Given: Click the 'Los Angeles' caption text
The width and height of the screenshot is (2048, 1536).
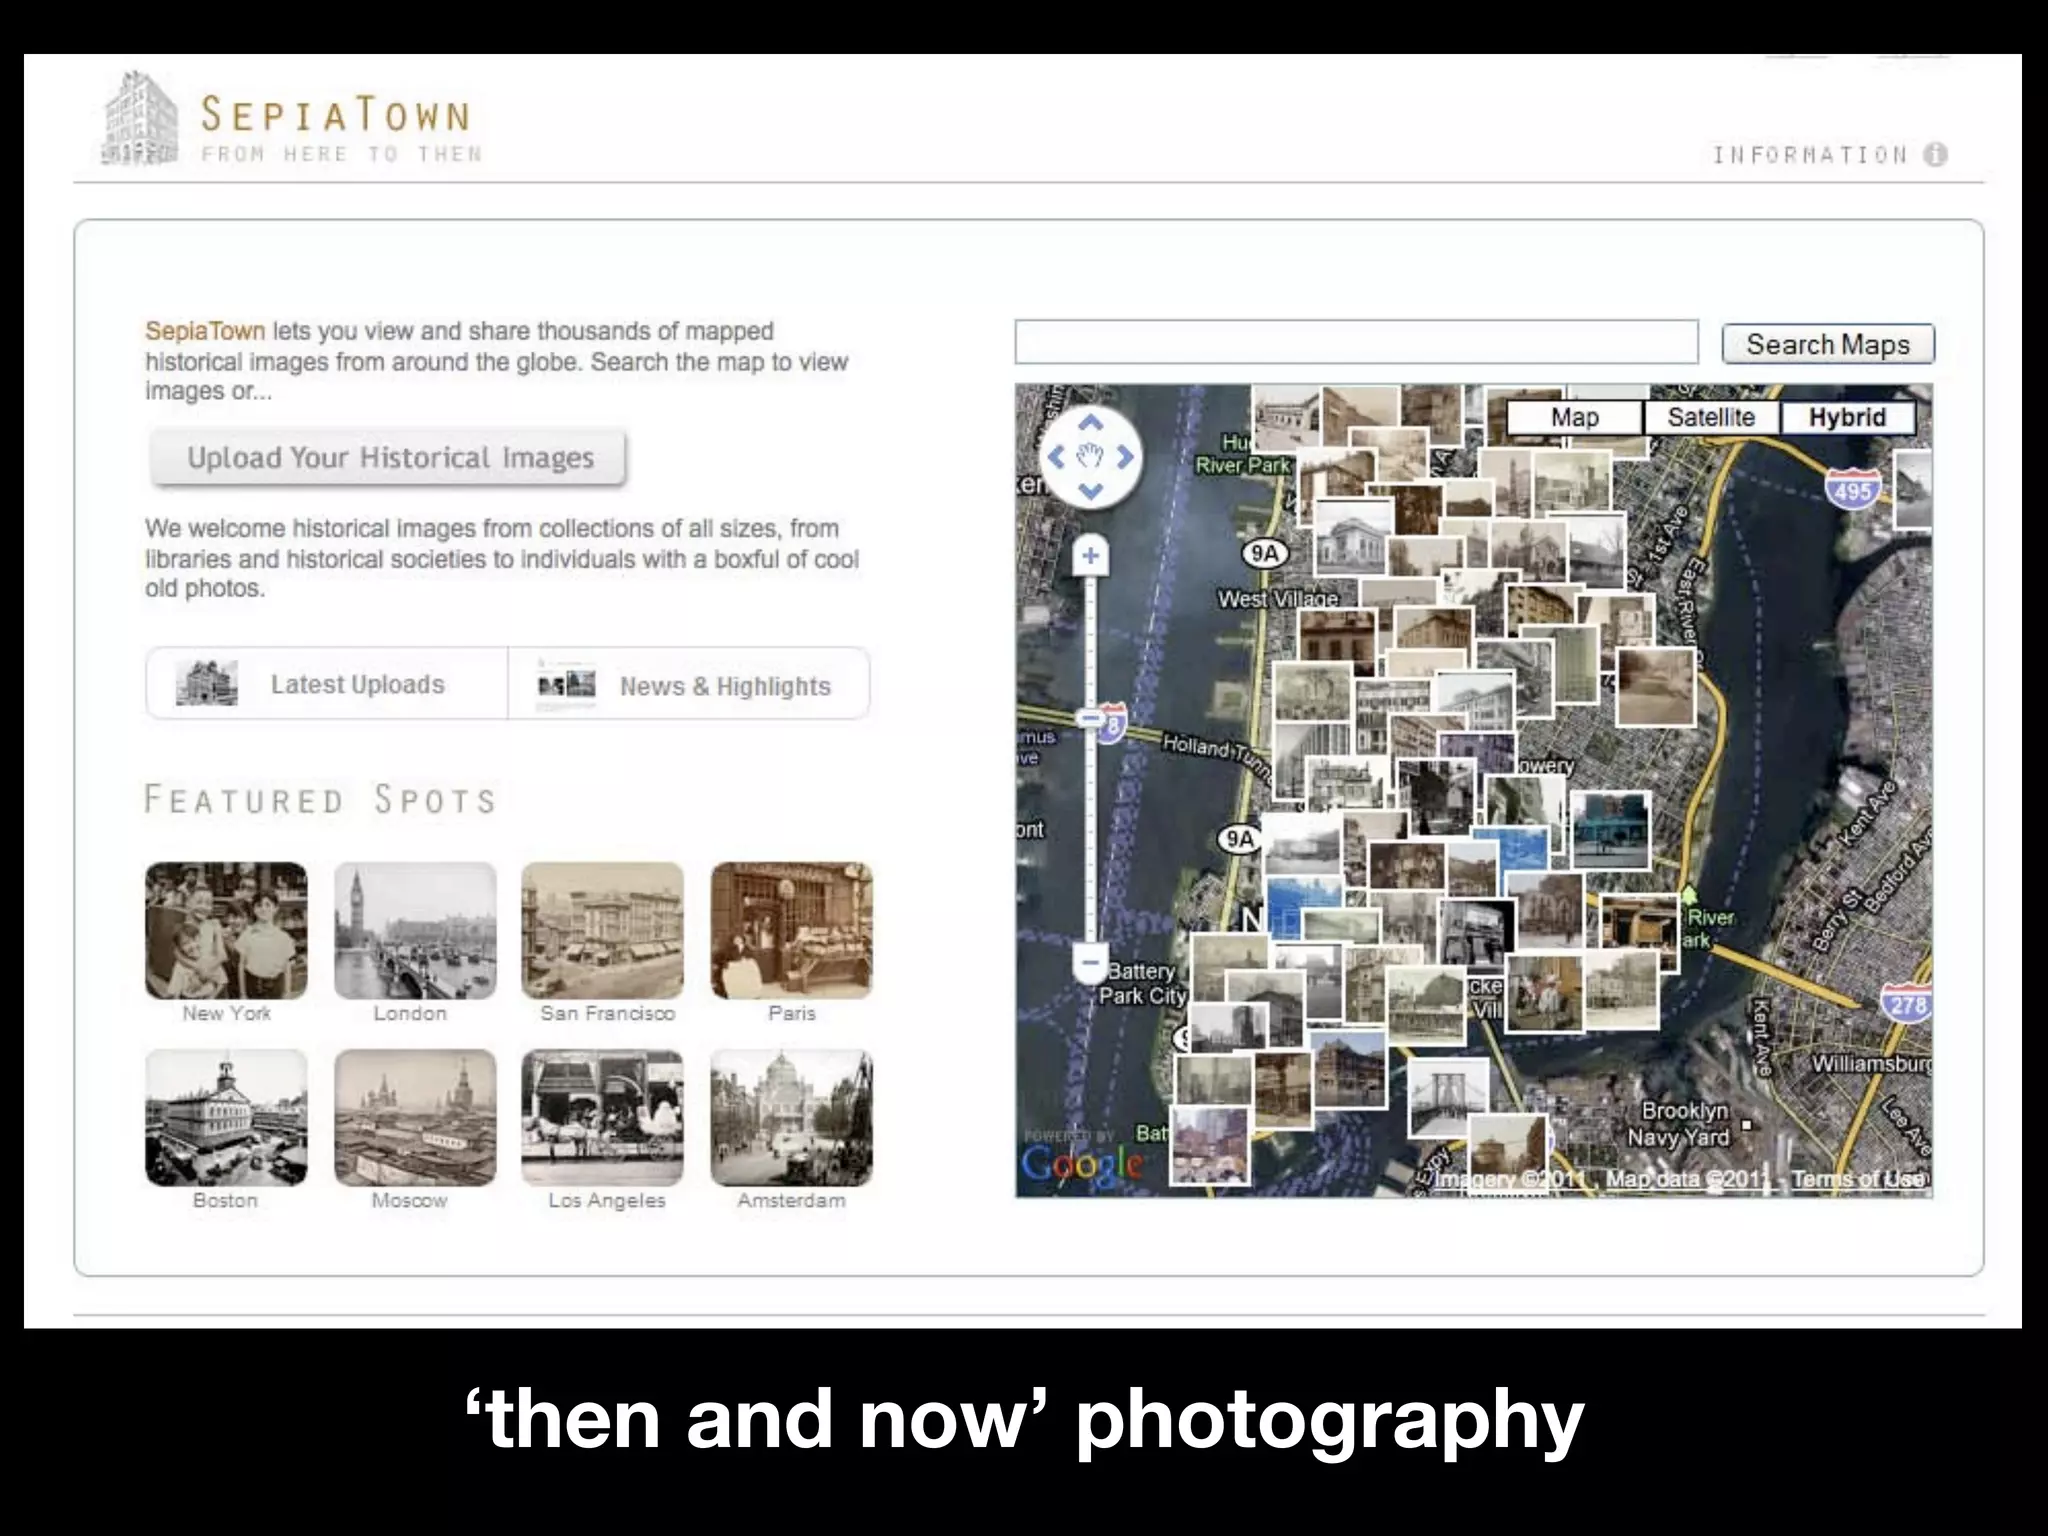Looking at the screenshot, I should (x=606, y=1200).
